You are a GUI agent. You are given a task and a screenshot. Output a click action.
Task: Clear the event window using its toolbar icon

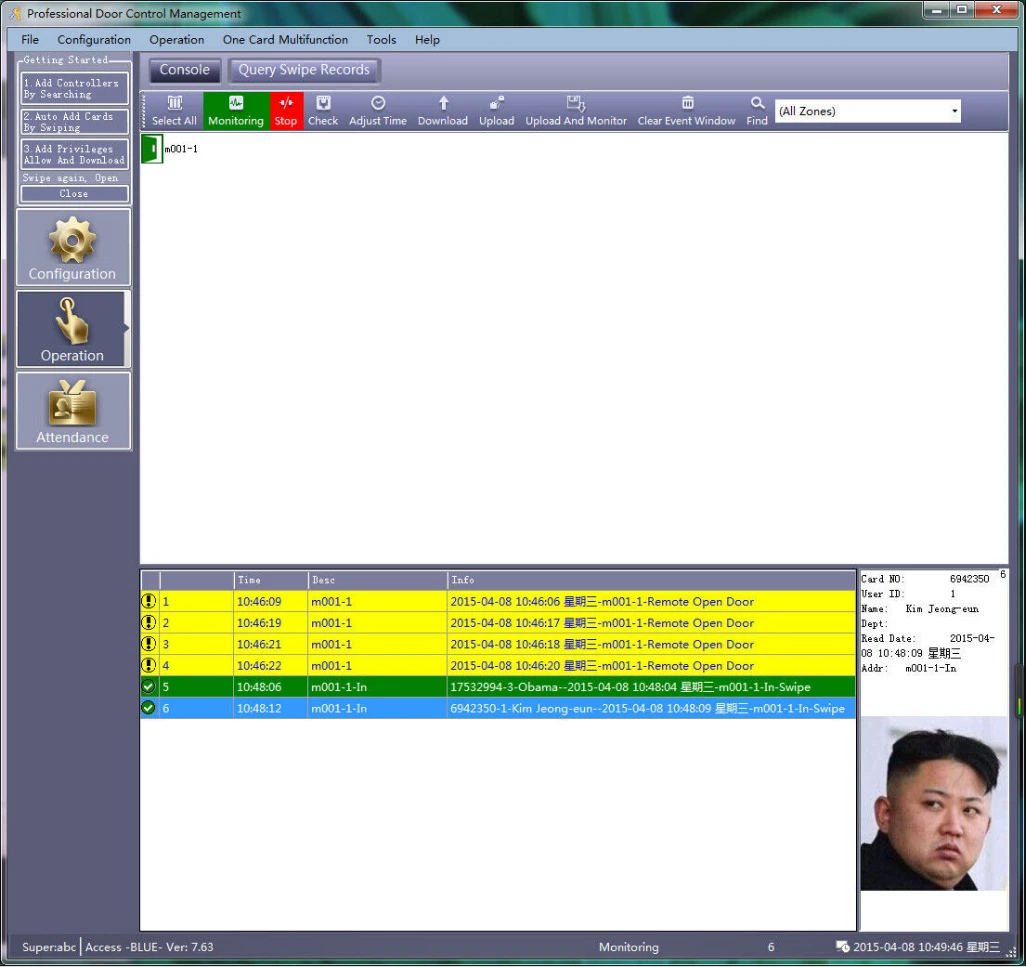(686, 110)
